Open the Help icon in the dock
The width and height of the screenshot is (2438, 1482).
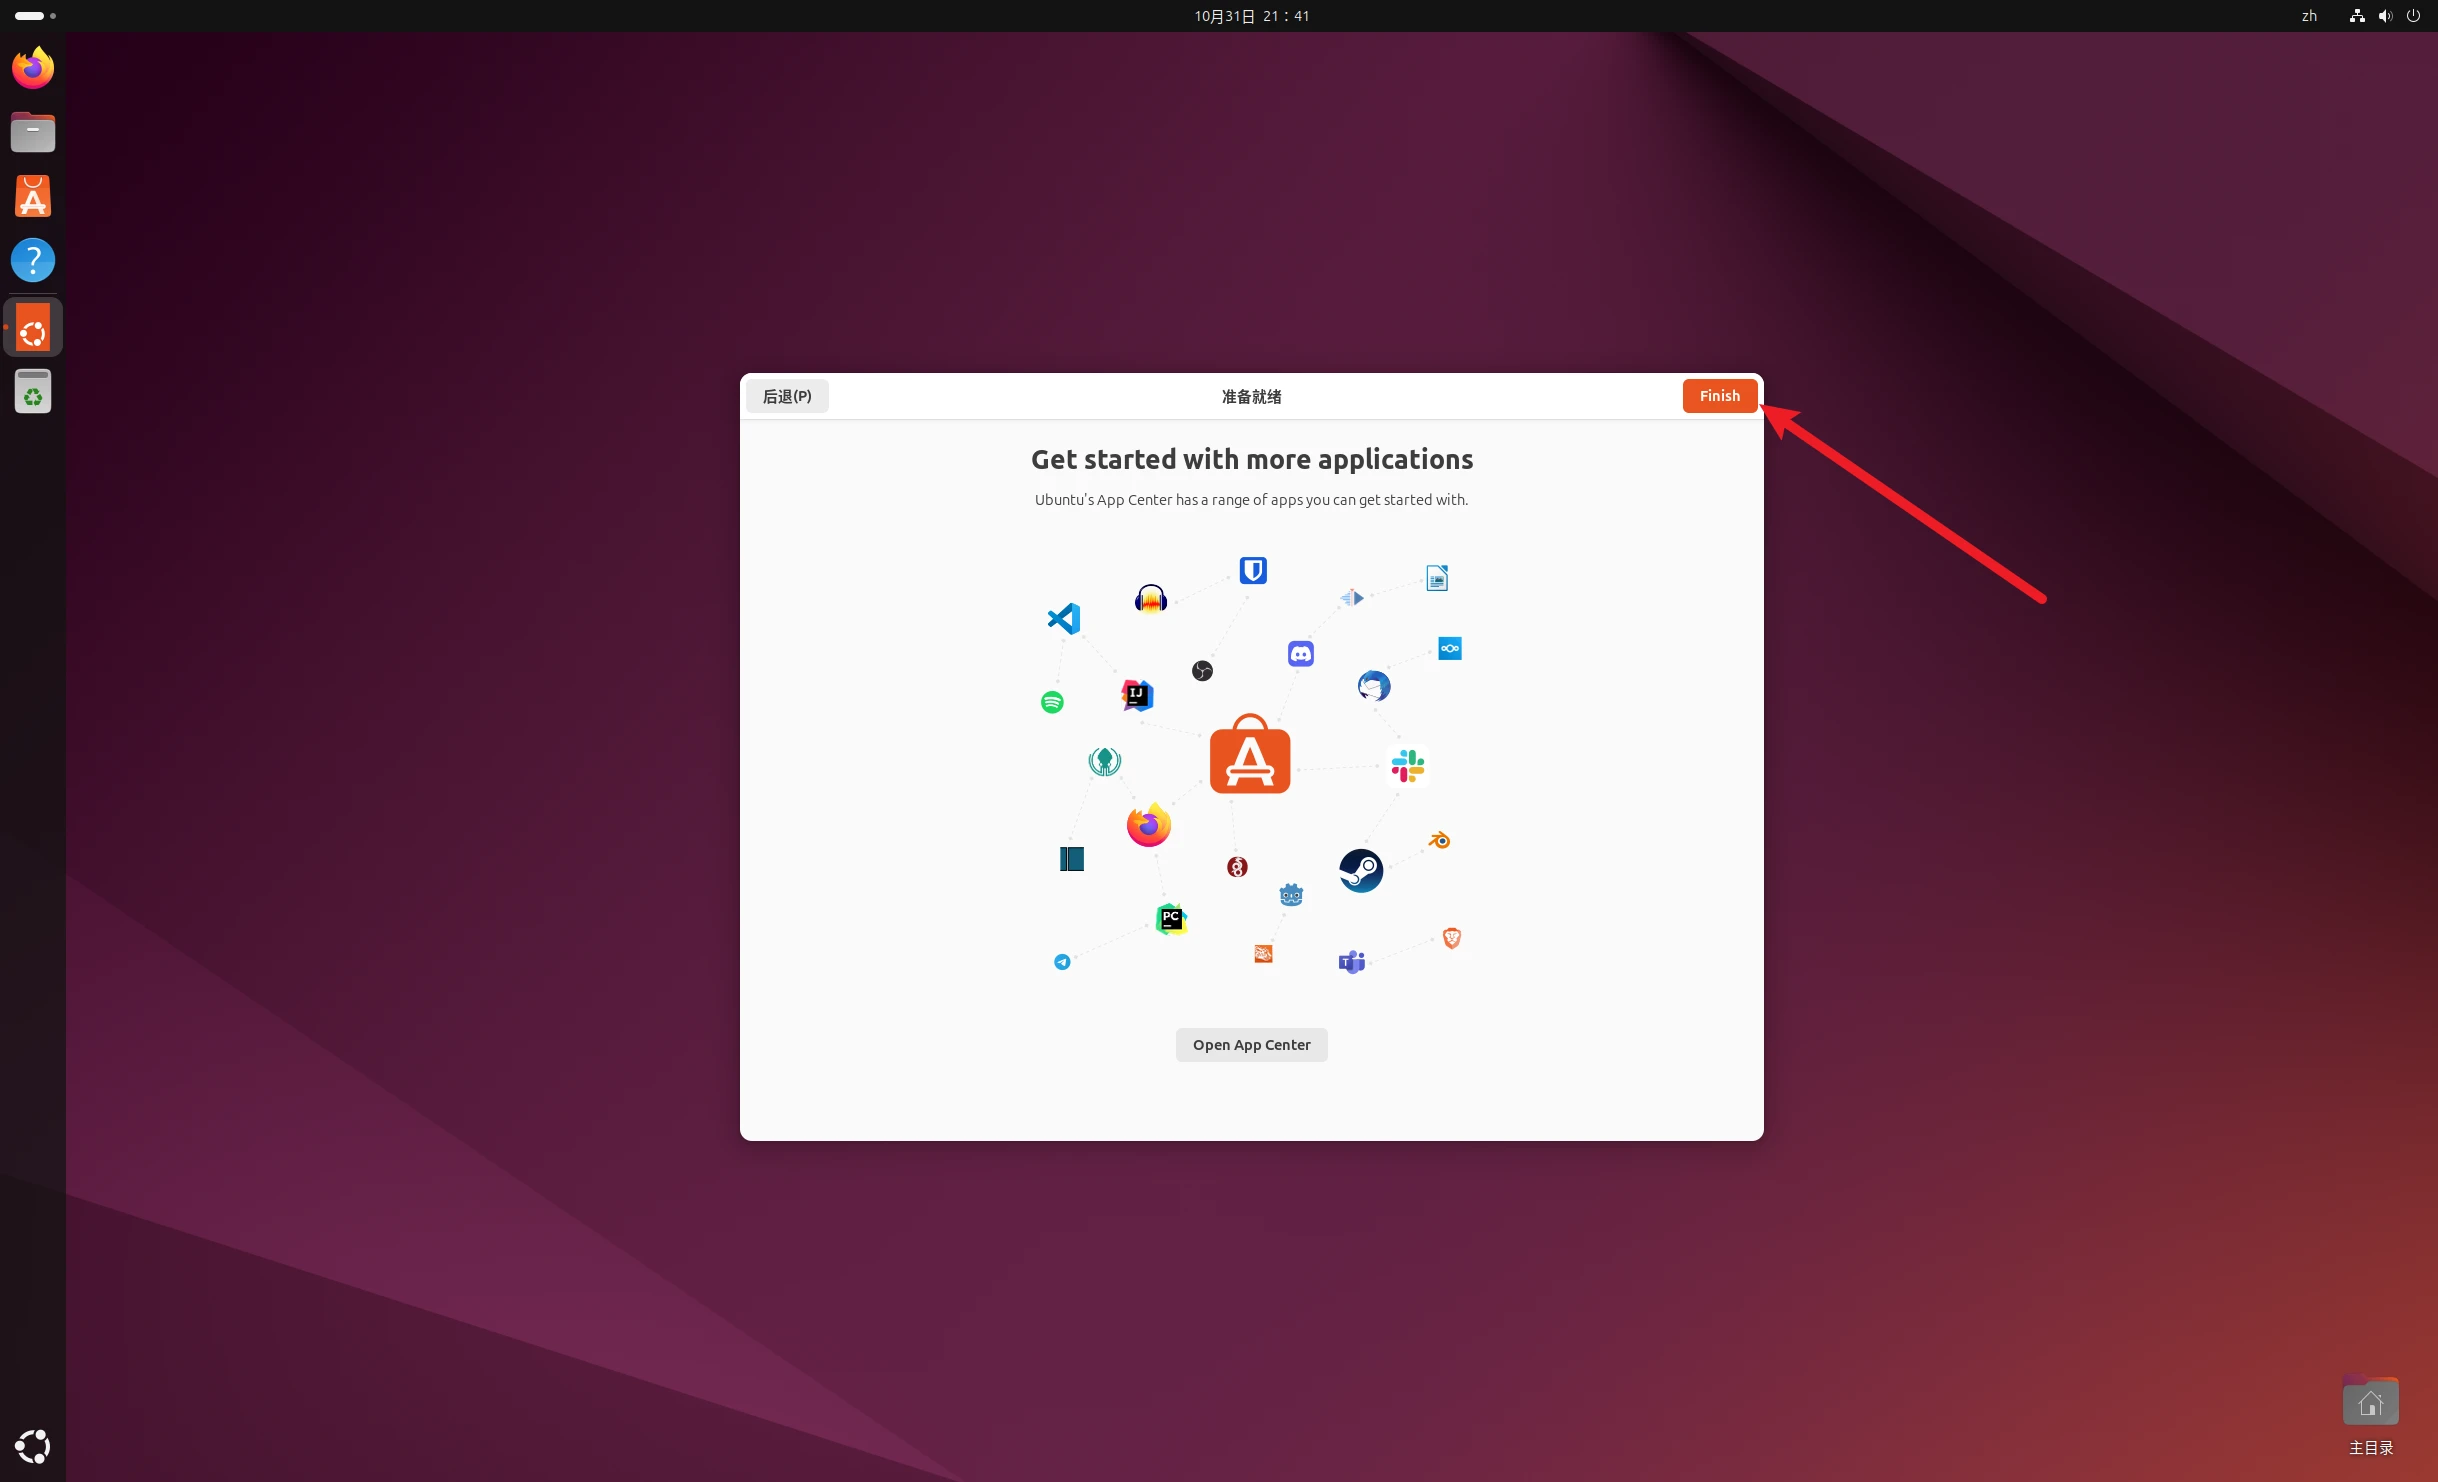33,260
